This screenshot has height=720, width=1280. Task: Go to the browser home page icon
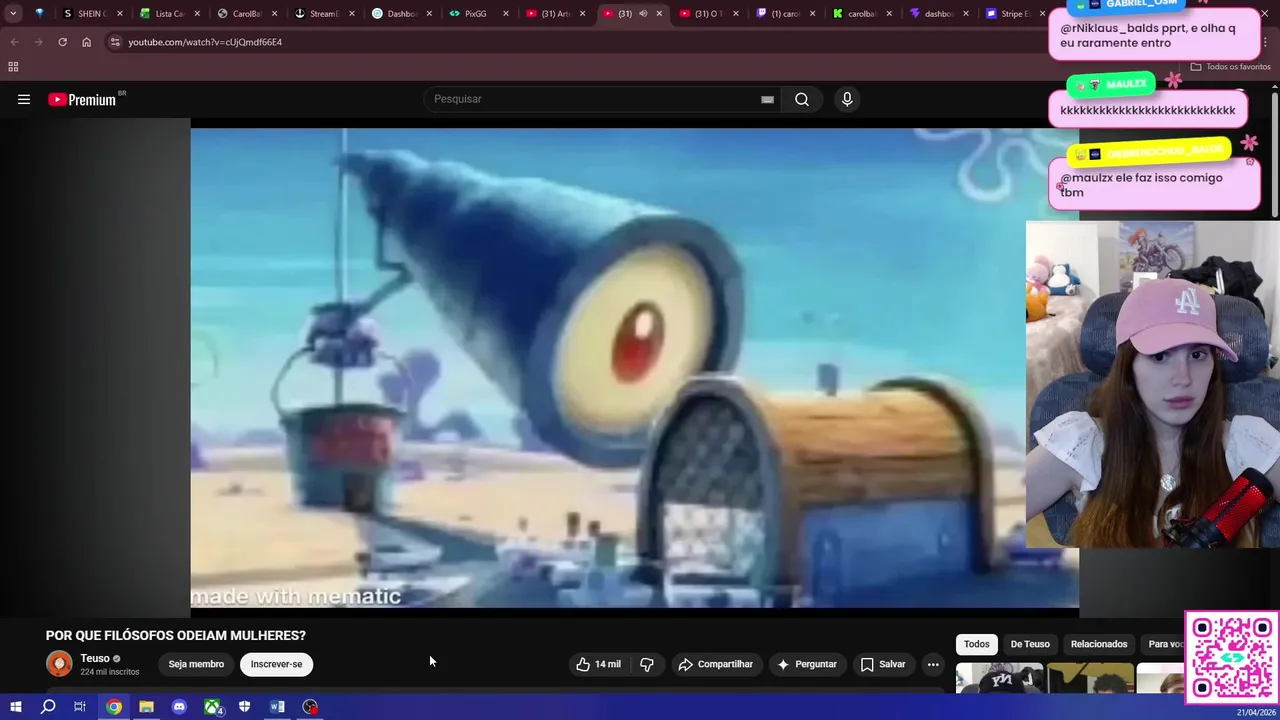pyautogui.click(x=86, y=42)
